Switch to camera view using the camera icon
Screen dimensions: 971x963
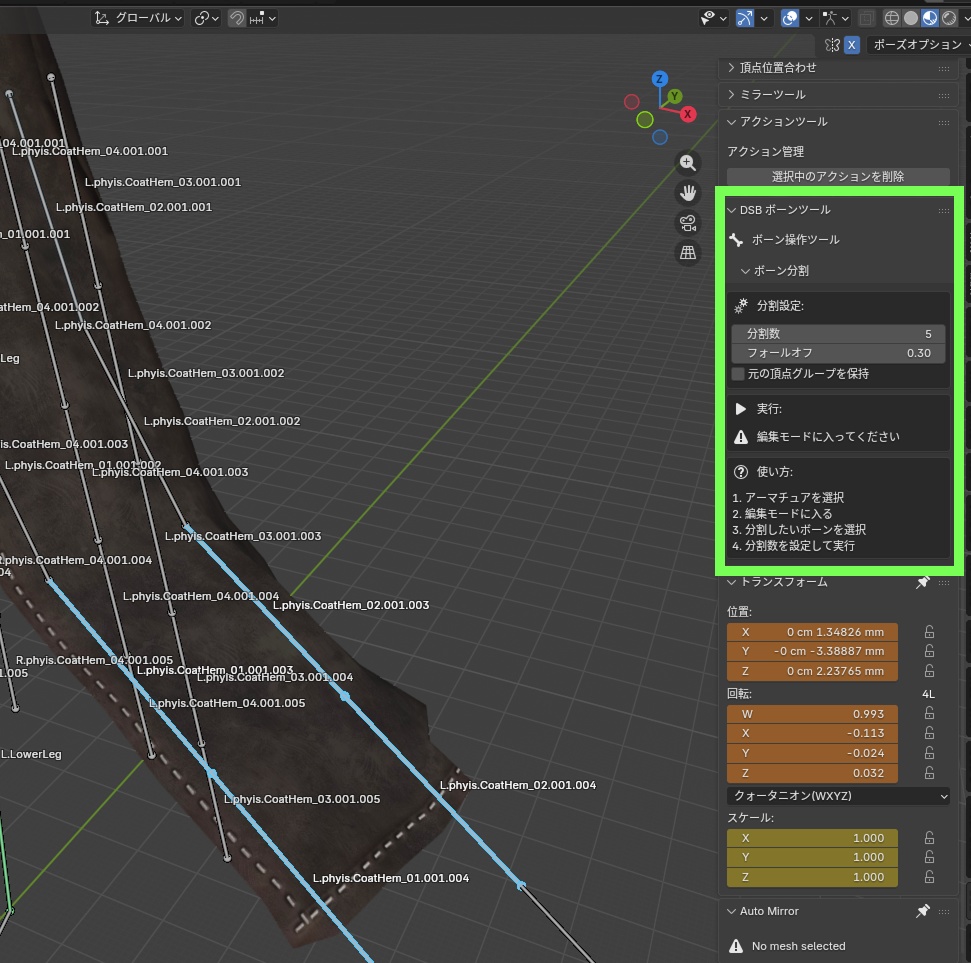pos(688,223)
